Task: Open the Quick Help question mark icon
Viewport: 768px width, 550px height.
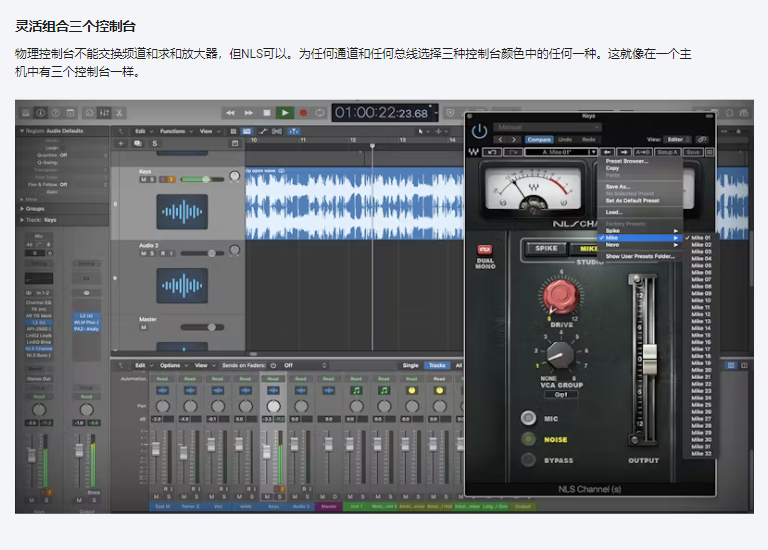Action: coord(56,113)
